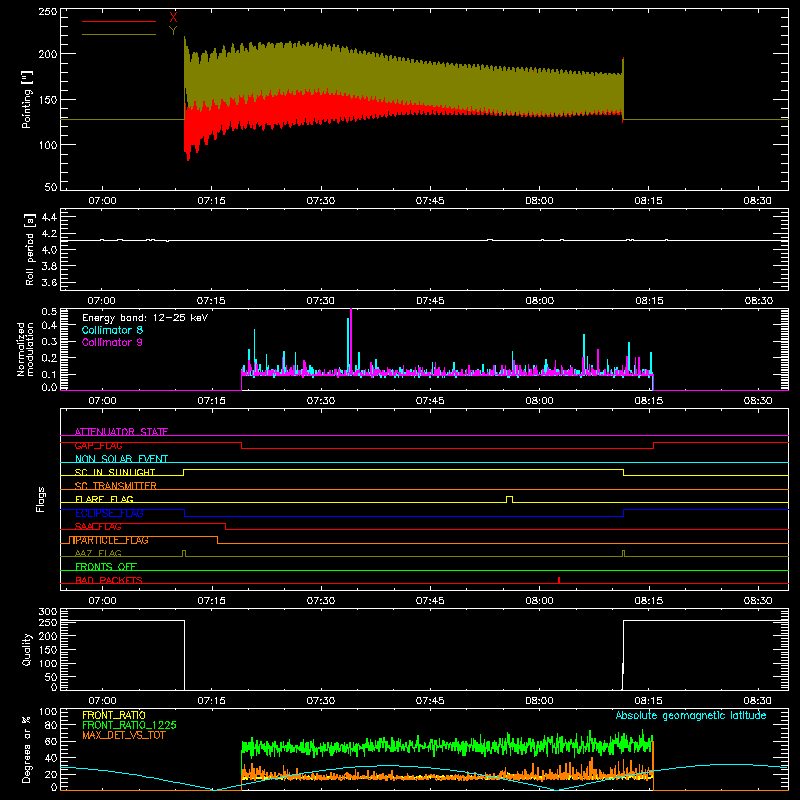The image size is (800, 800).
Task: Click the "Degrees or %" axis title
Action: click(27, 749)
